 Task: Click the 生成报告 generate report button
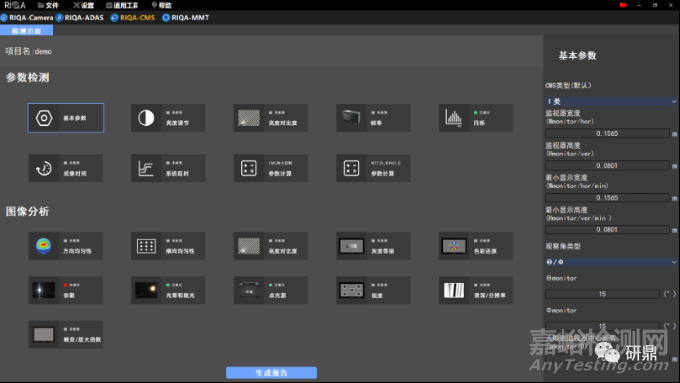click(x=271, y=373)
